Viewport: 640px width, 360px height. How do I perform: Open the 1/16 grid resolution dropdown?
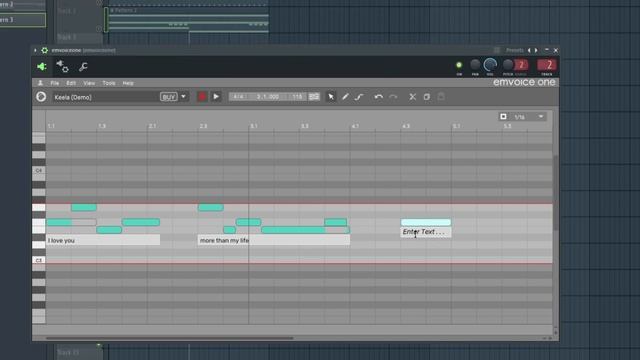click(529, 117)
